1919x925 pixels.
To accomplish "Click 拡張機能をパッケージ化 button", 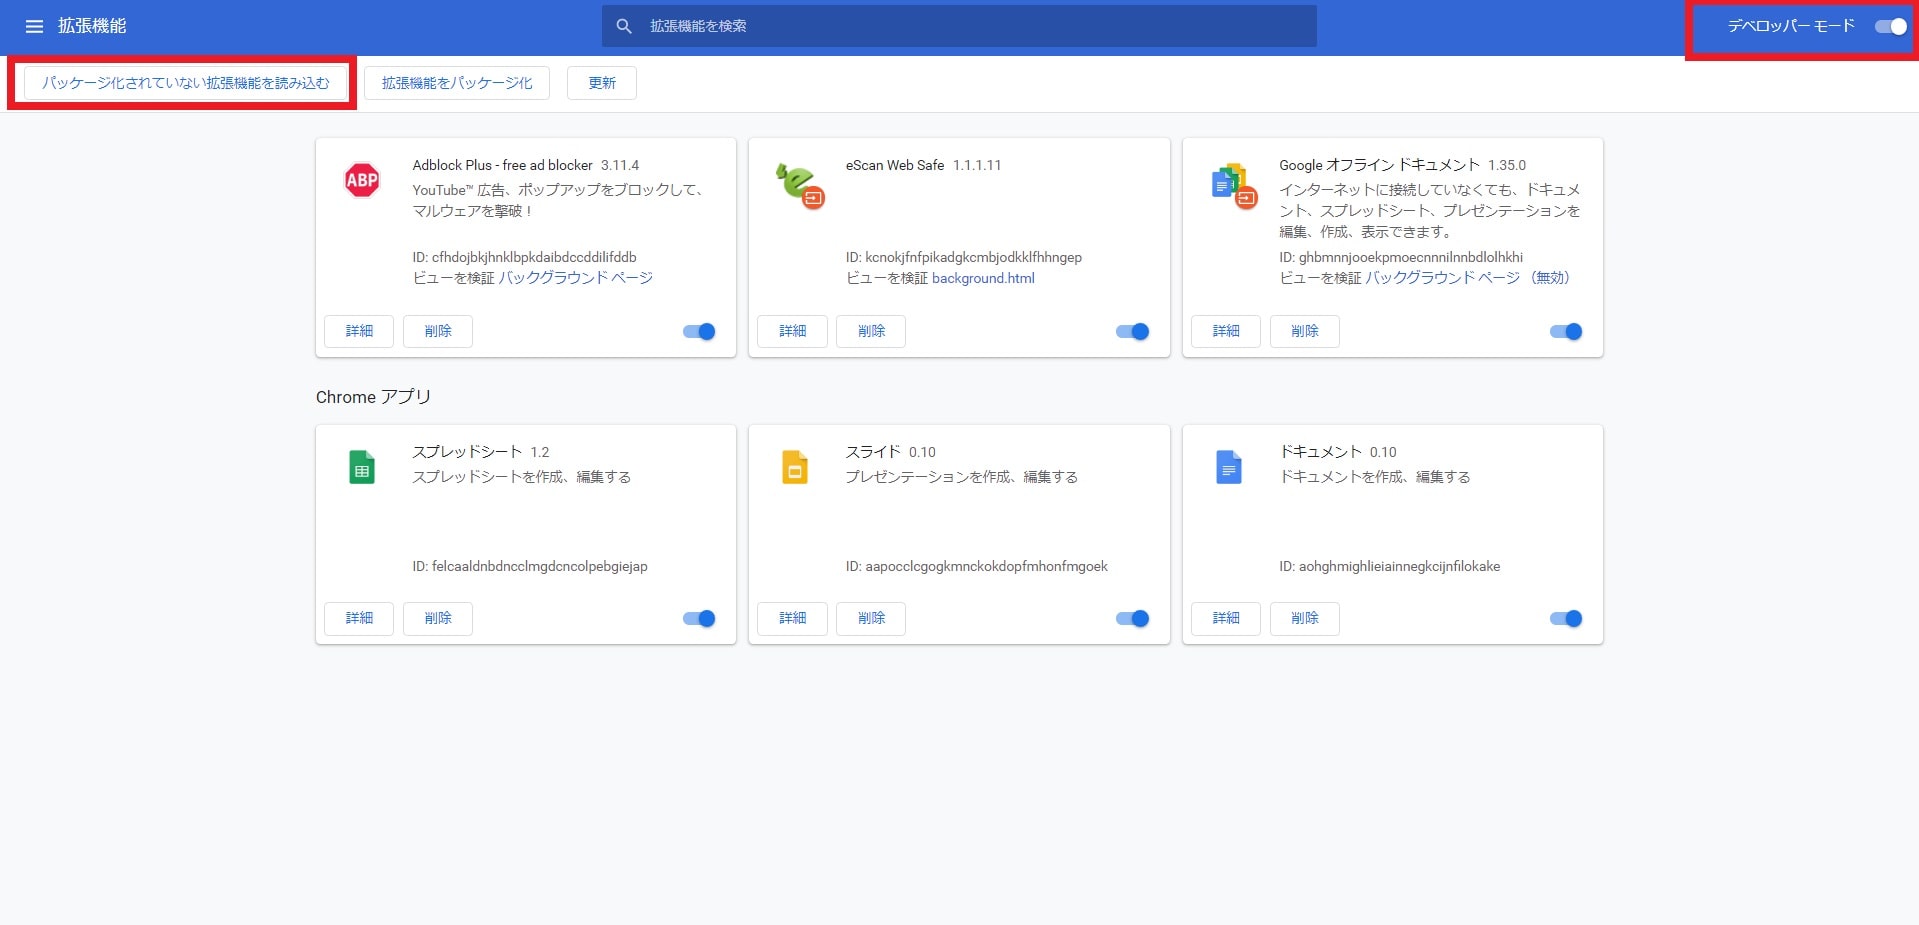I will click(457, 83).
